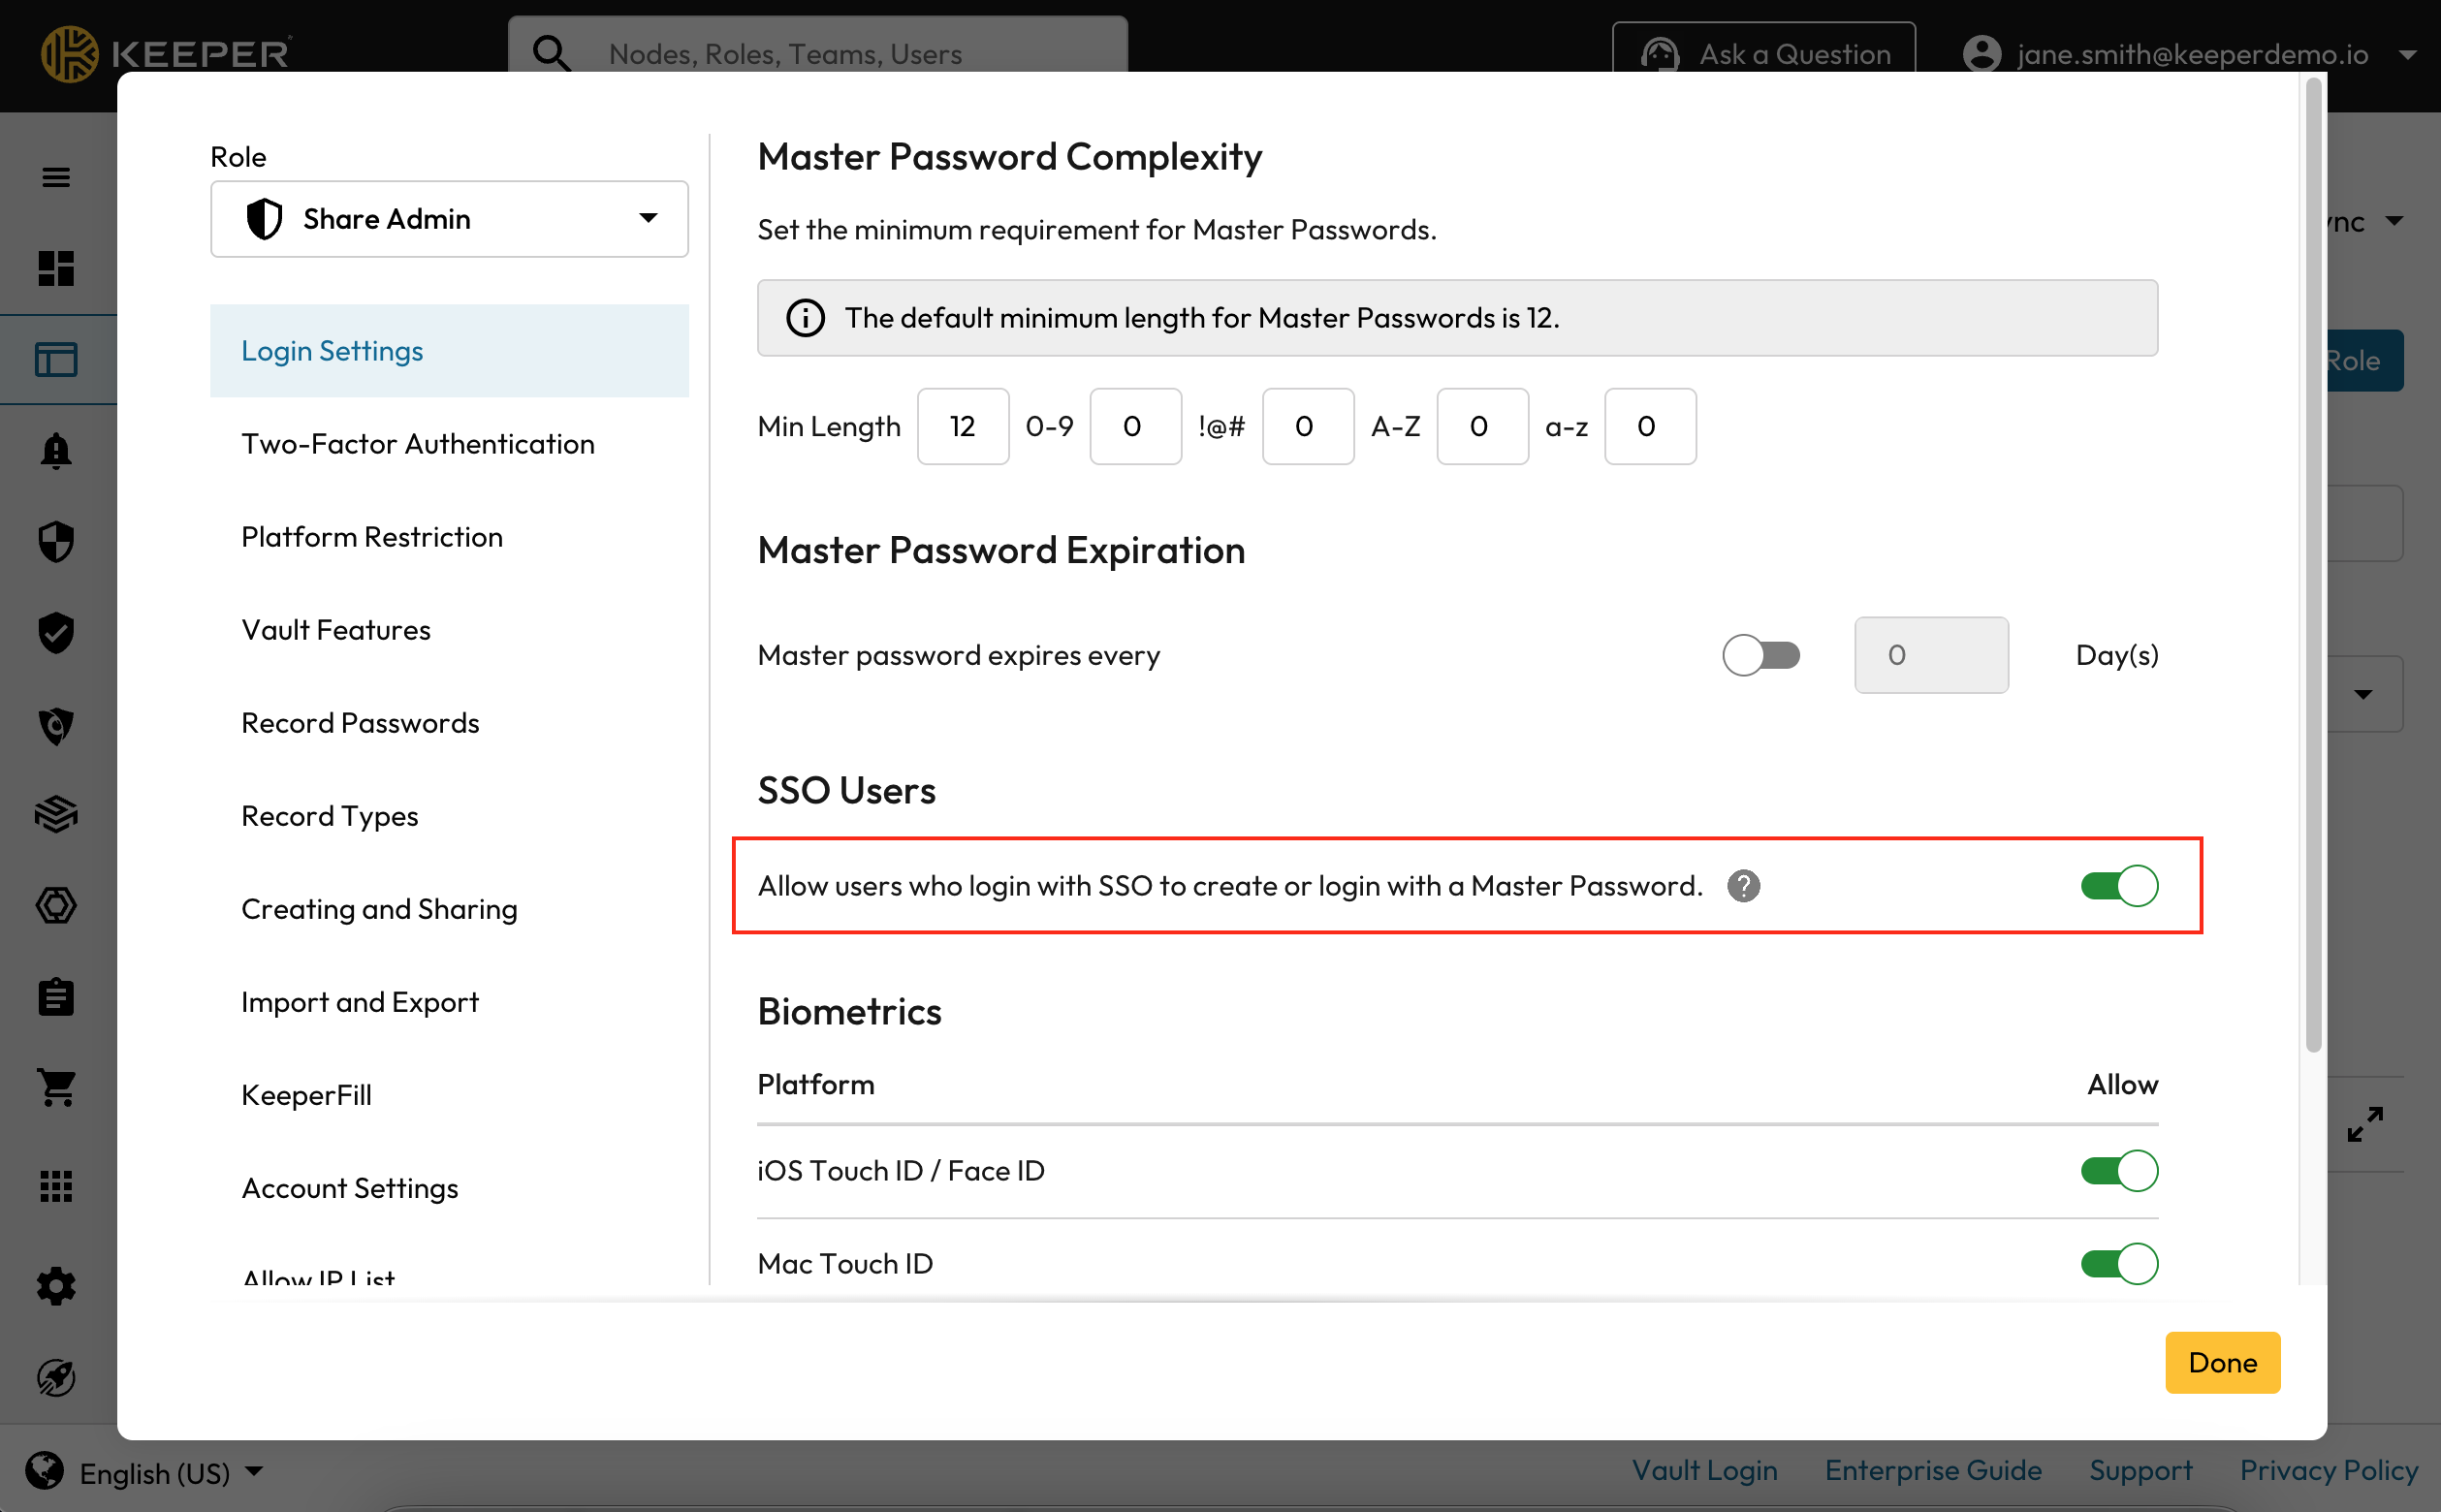Viewport: 2441px width, 1512px height.
Task: Open the Vault Features settings section
Action: 336,630
